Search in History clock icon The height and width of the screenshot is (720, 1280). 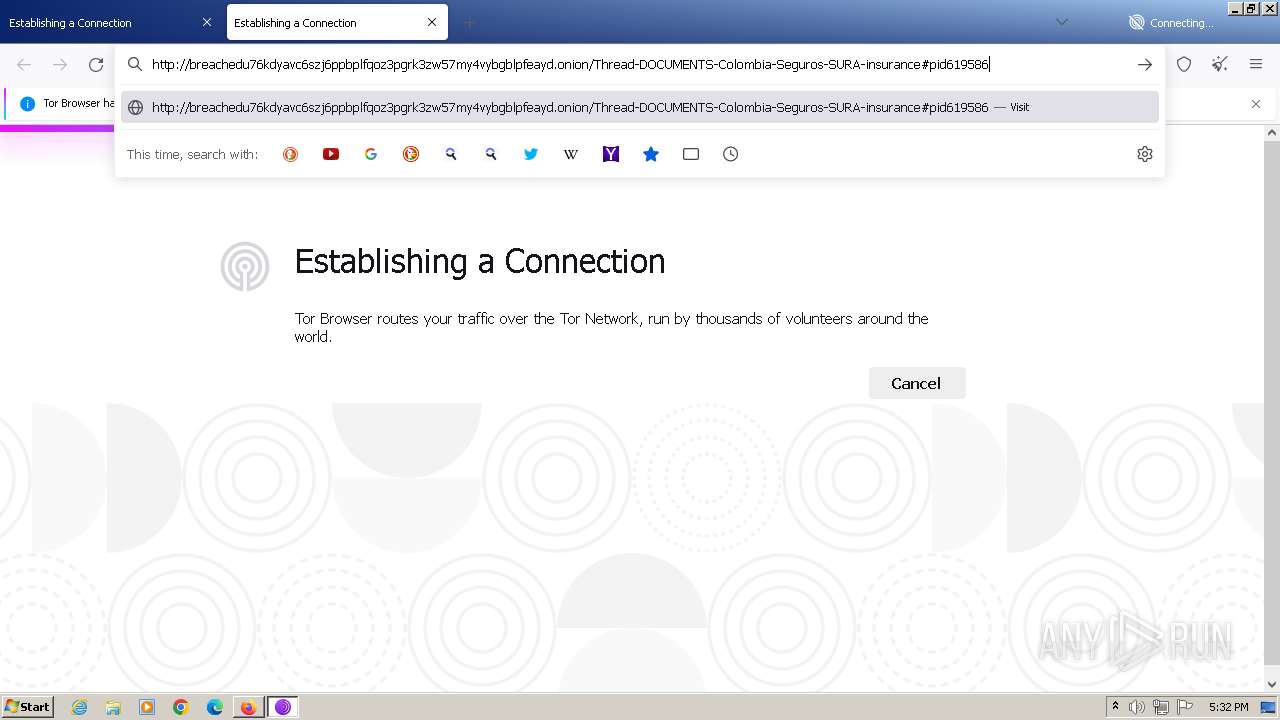coord(731,154)
